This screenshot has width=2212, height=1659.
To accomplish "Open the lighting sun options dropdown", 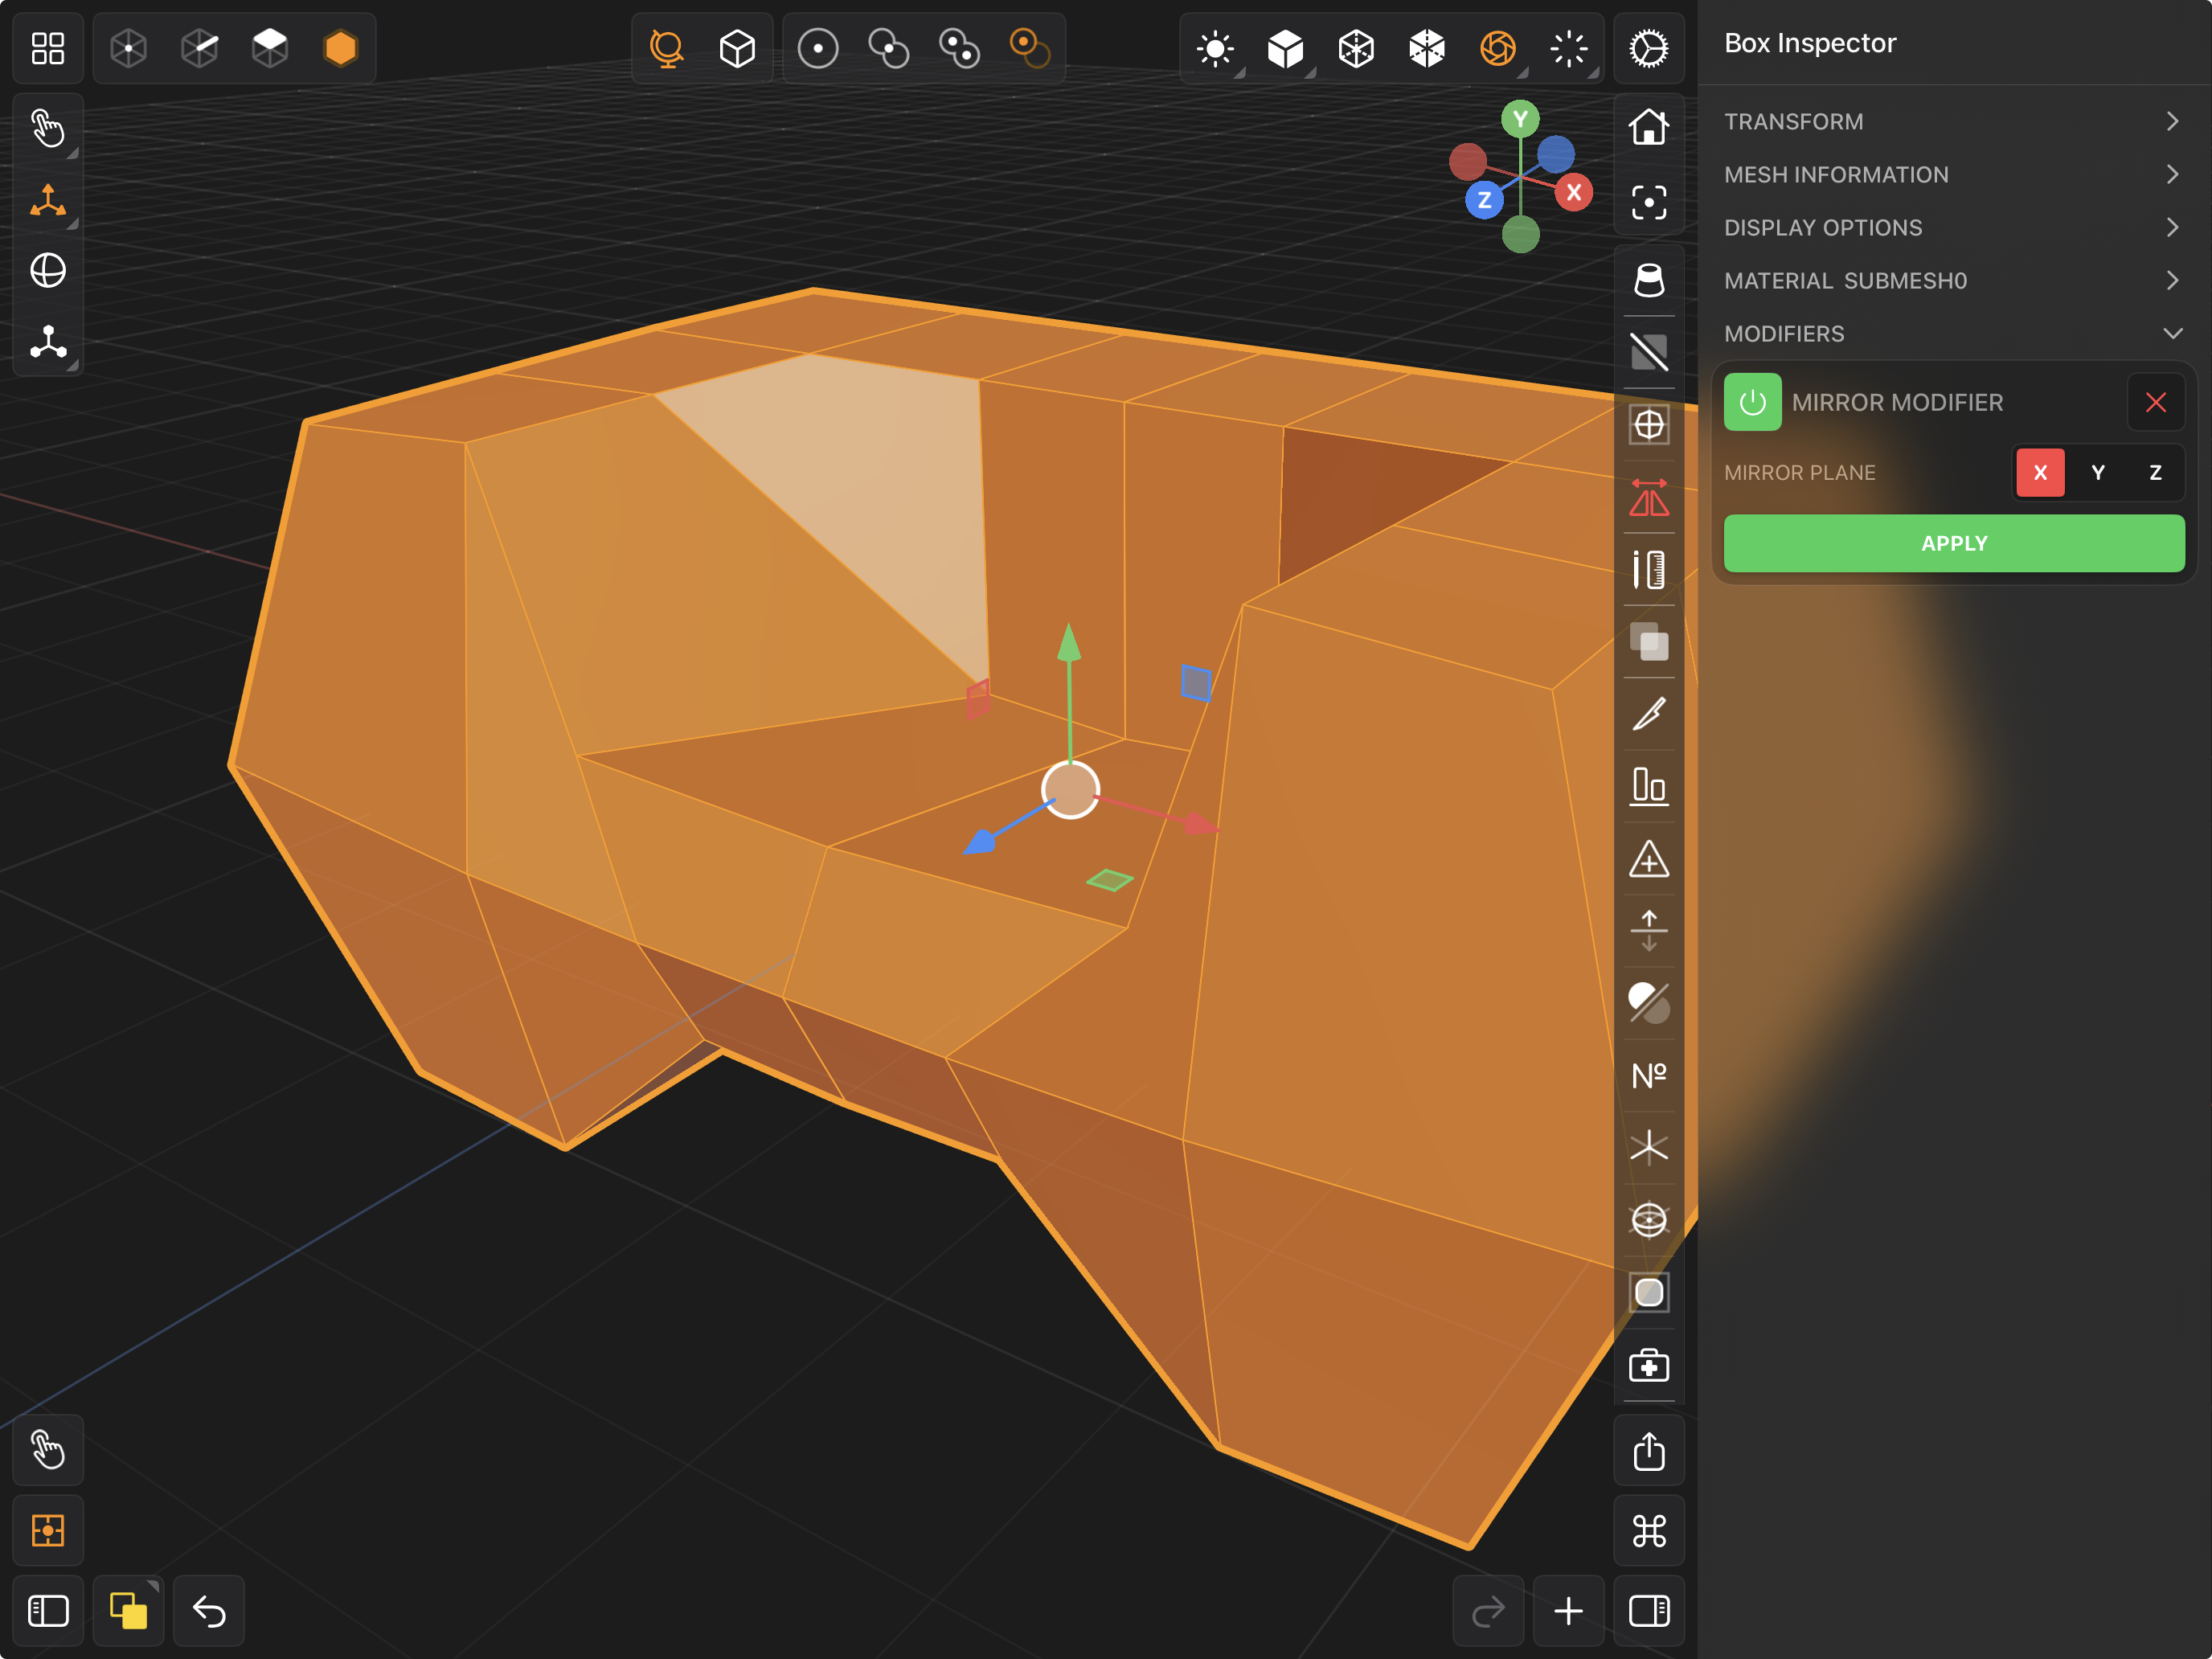I will point(1215,48).
